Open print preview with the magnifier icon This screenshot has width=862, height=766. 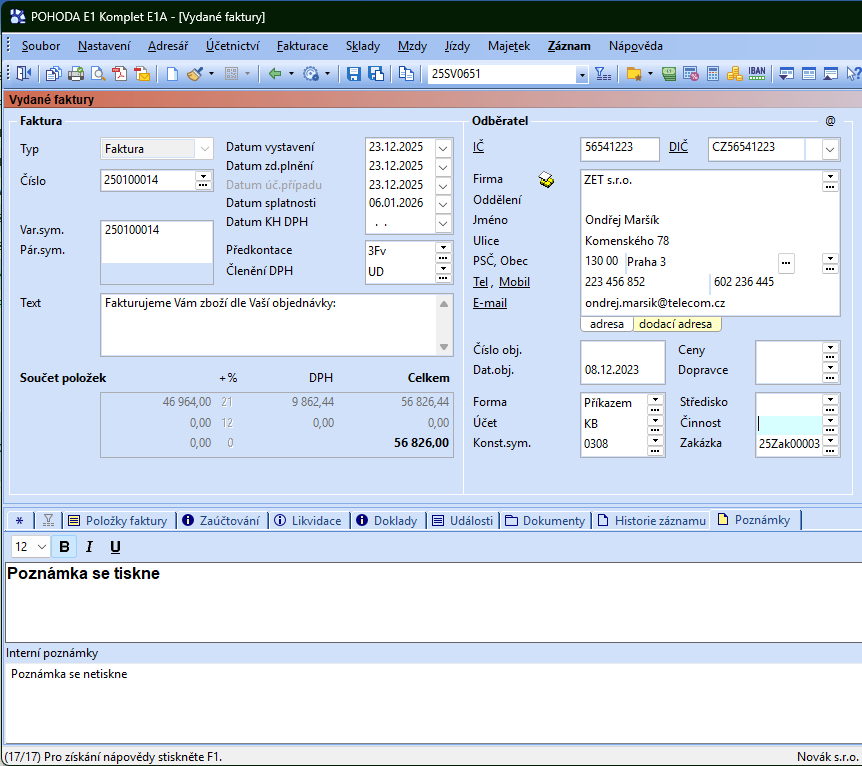[x=98, y=74]
